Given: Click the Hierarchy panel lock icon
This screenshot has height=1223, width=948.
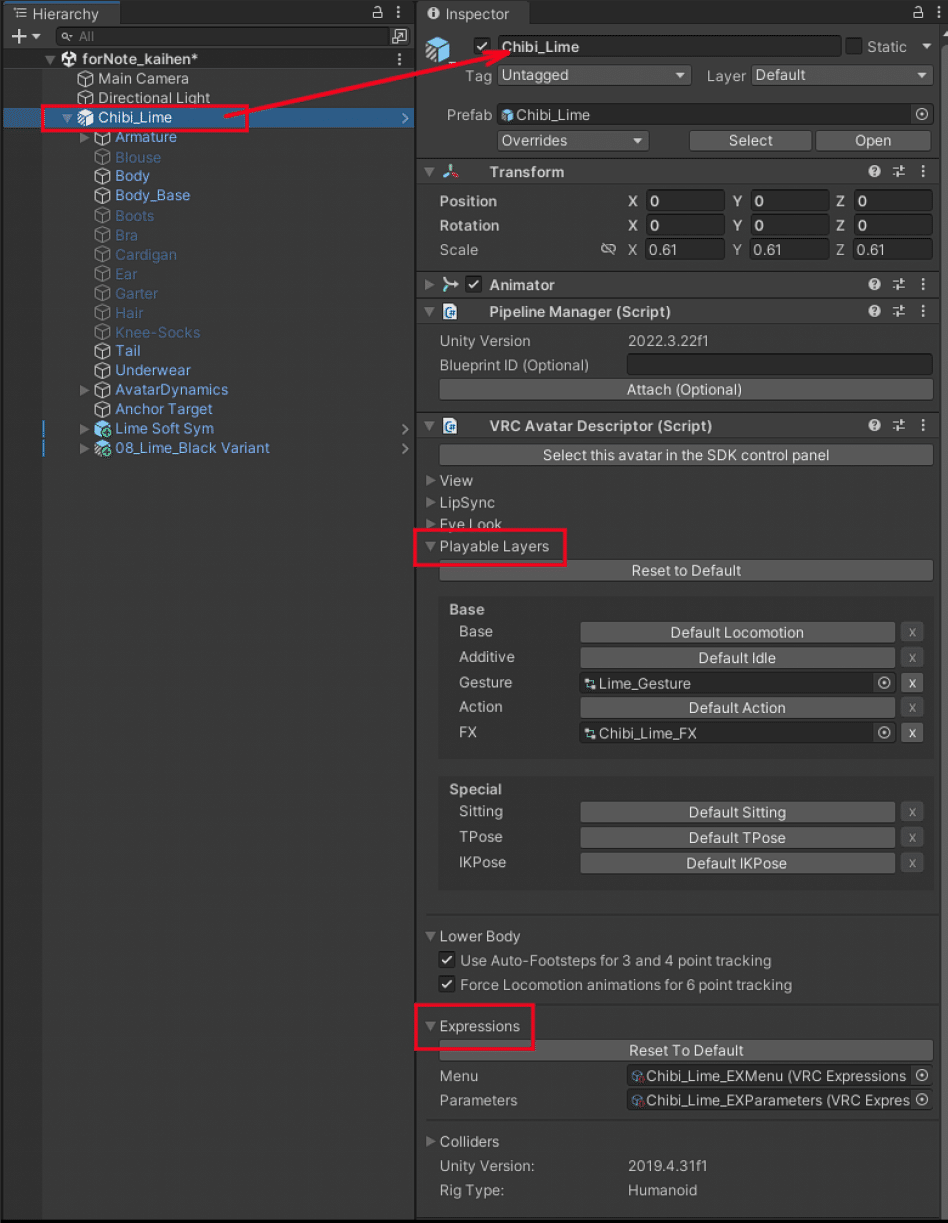Looking at the screenshot, I should coord(377,13).
